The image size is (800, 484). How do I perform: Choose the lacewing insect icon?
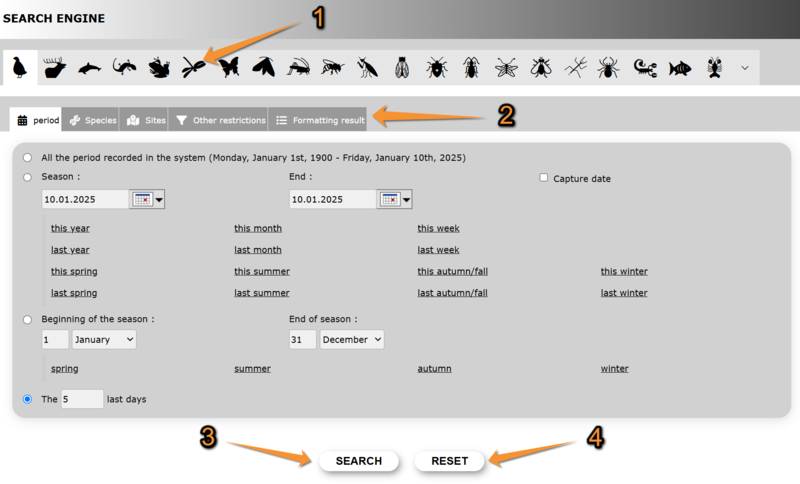(x=506, y=67)
